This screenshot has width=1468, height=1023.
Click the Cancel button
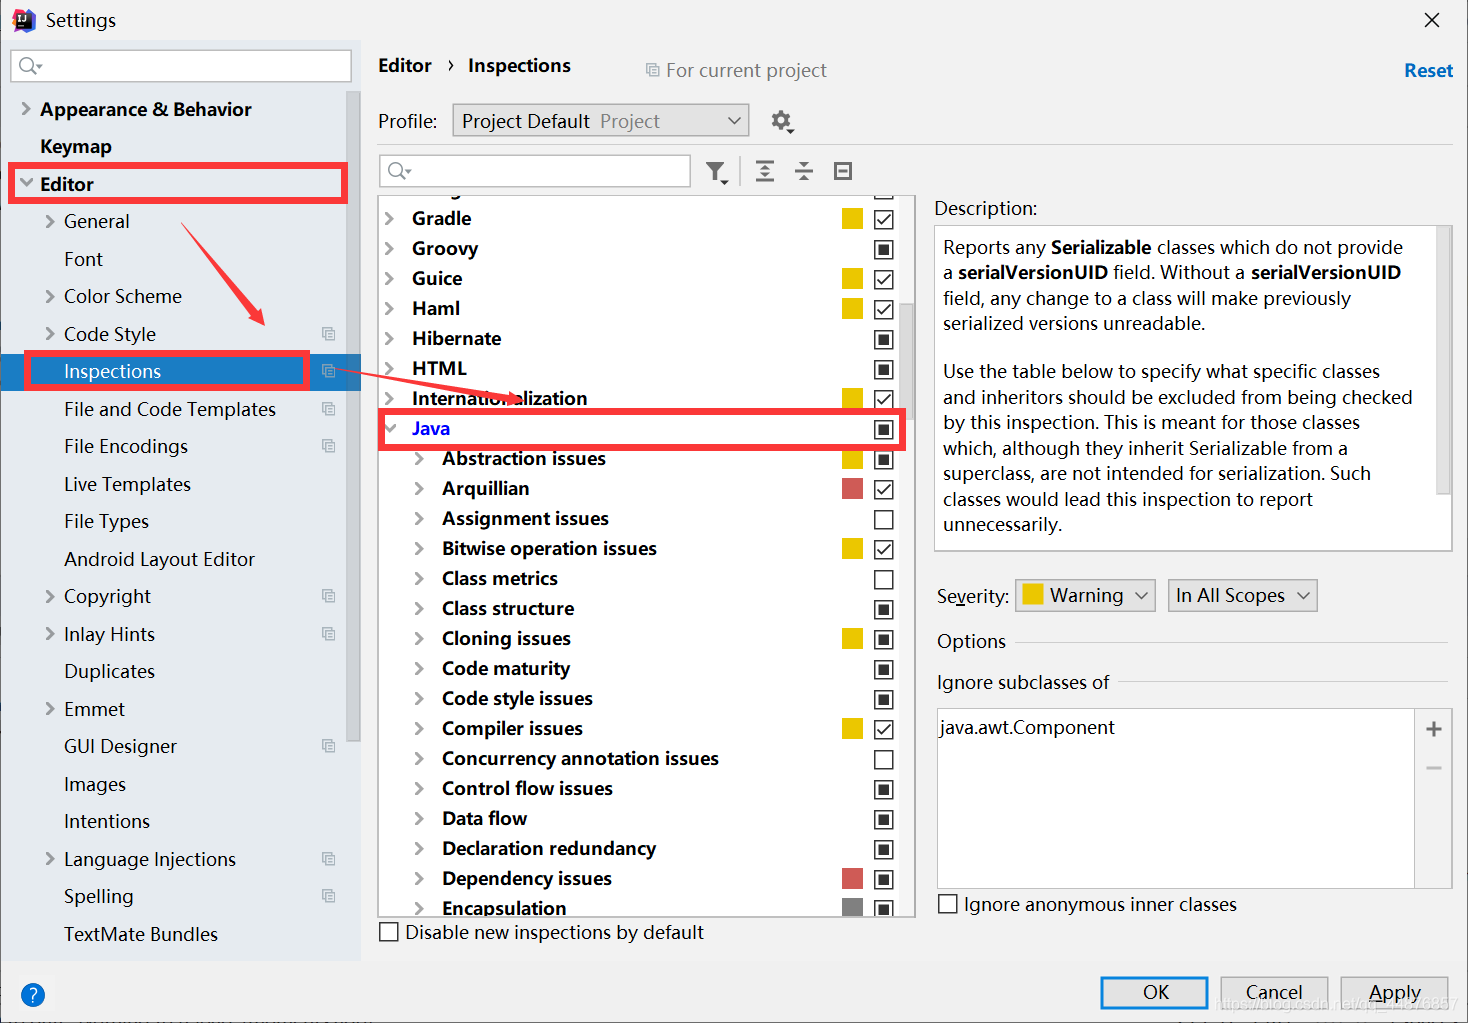click(1274, 992)
